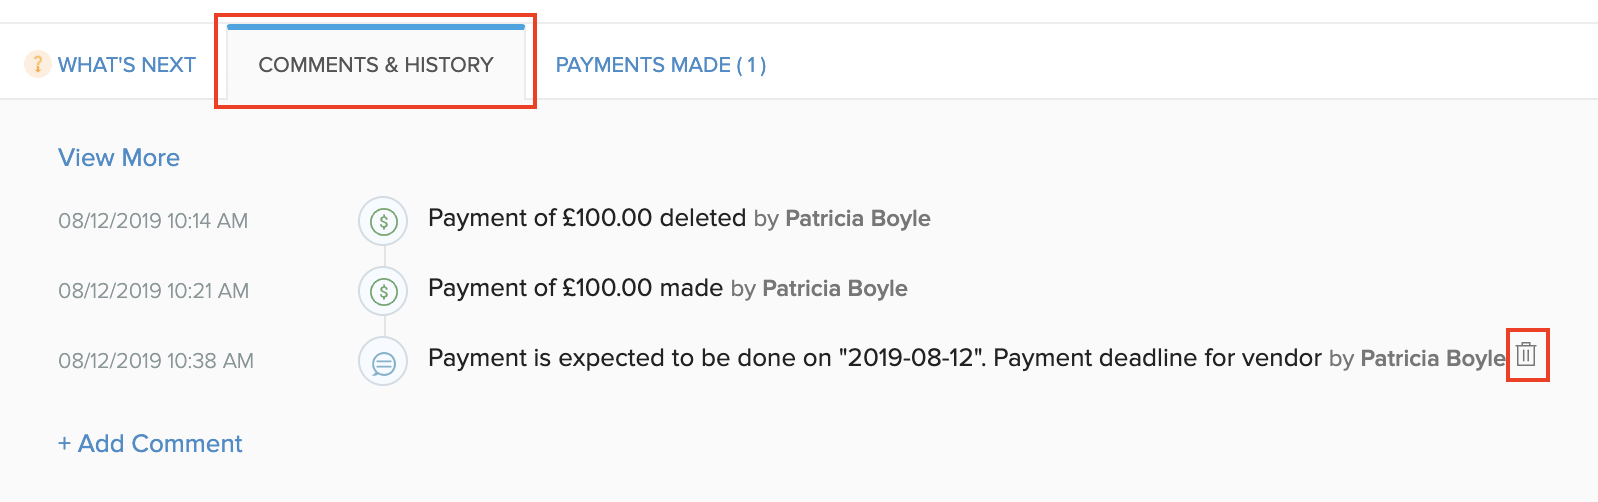Click the payment made dollar icon

(x=383, y=291)
